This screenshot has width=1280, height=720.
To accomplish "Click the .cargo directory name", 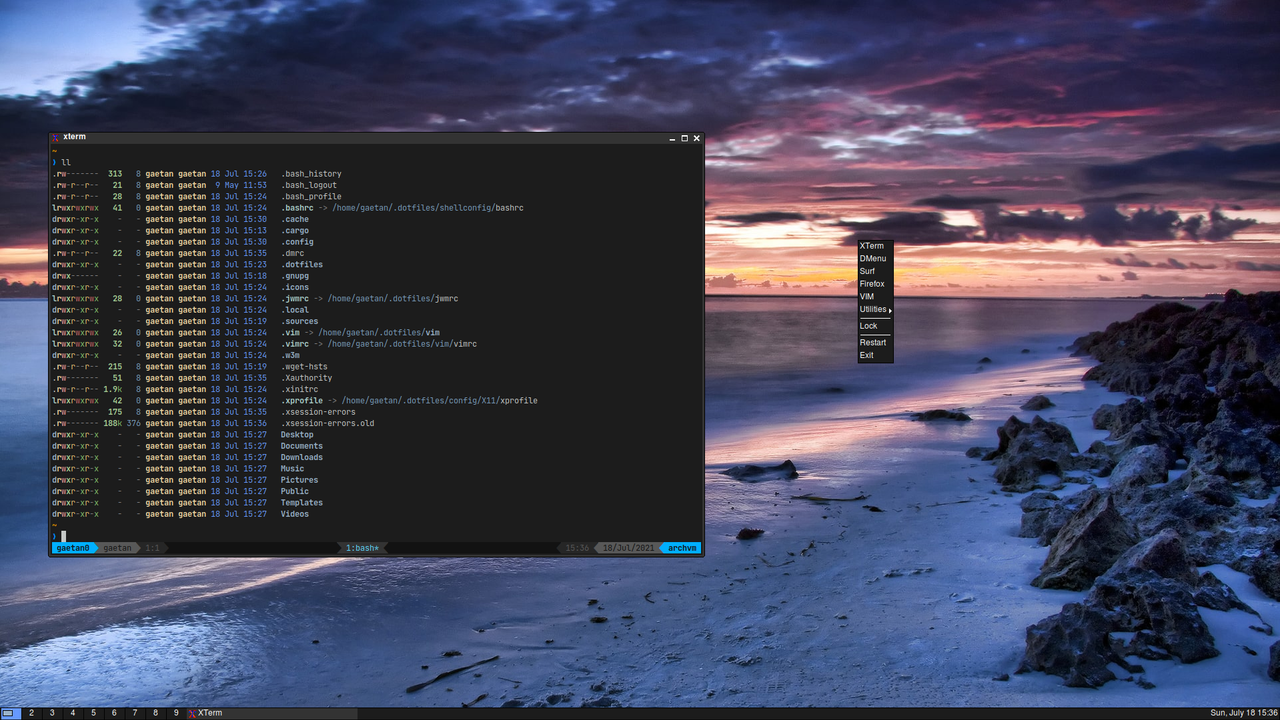I will 295,231.
